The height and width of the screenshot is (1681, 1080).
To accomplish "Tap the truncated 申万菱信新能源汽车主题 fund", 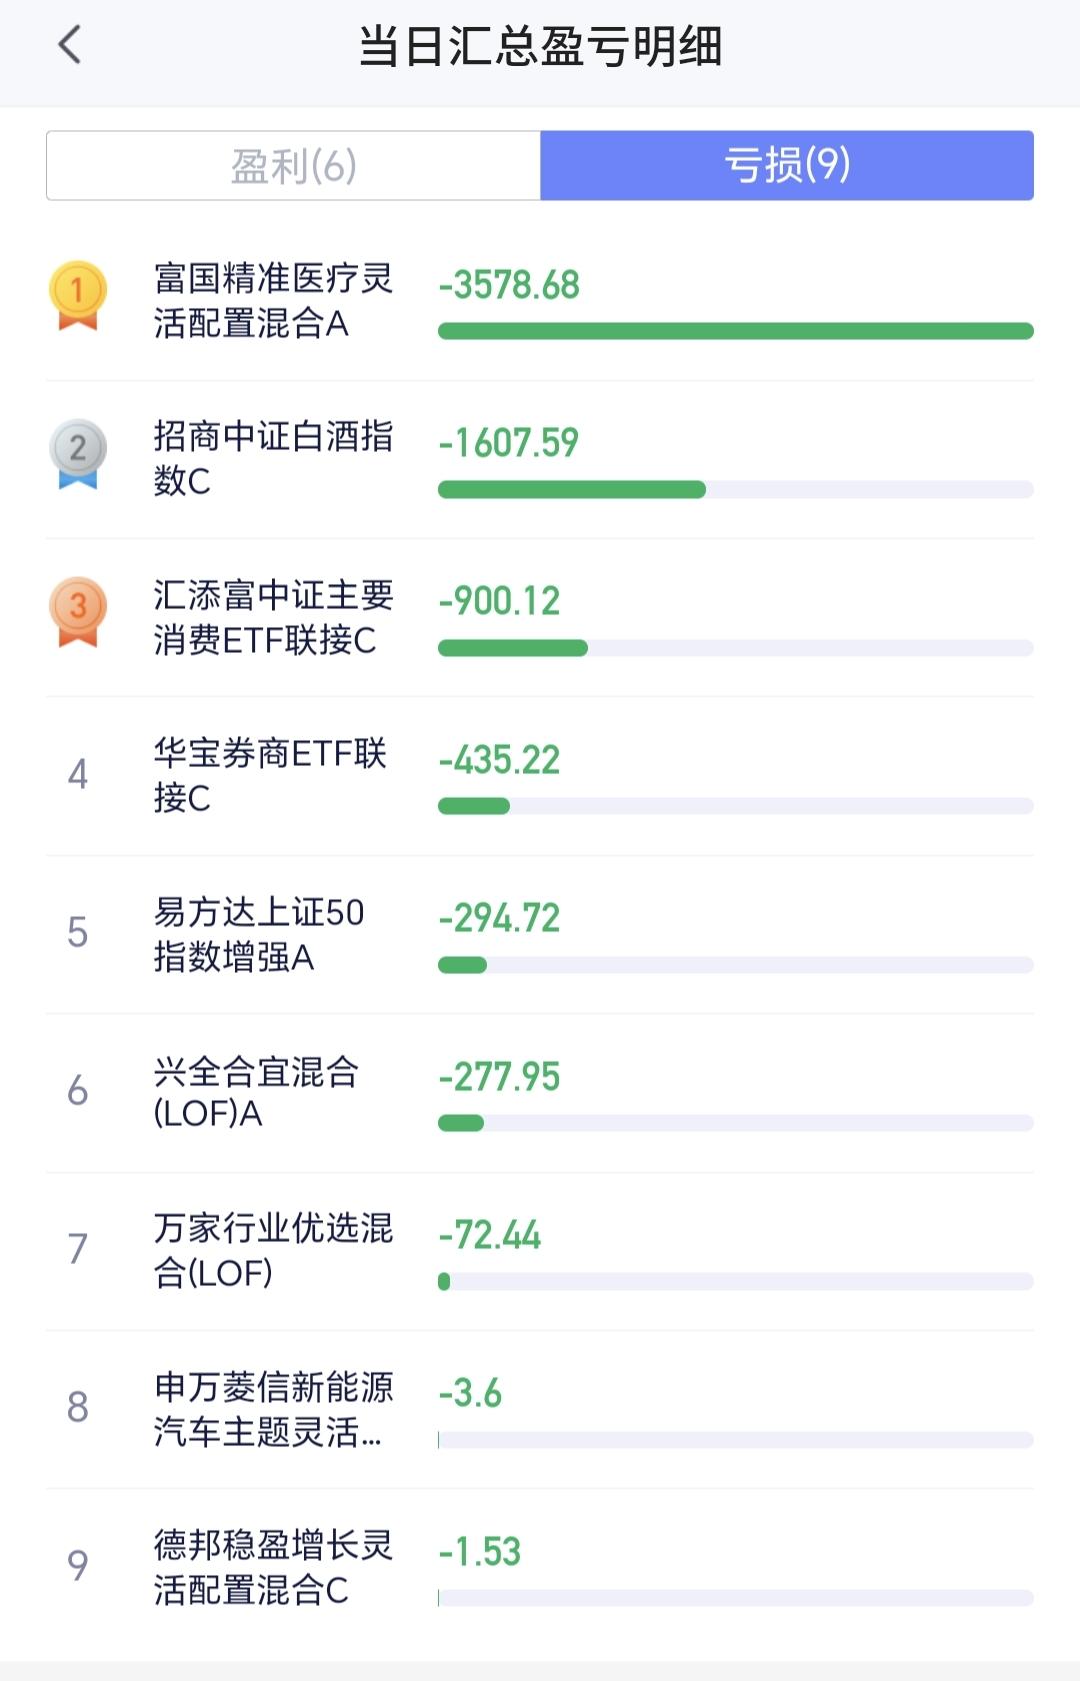I will pyautogui.click(x=273, y=1409).
